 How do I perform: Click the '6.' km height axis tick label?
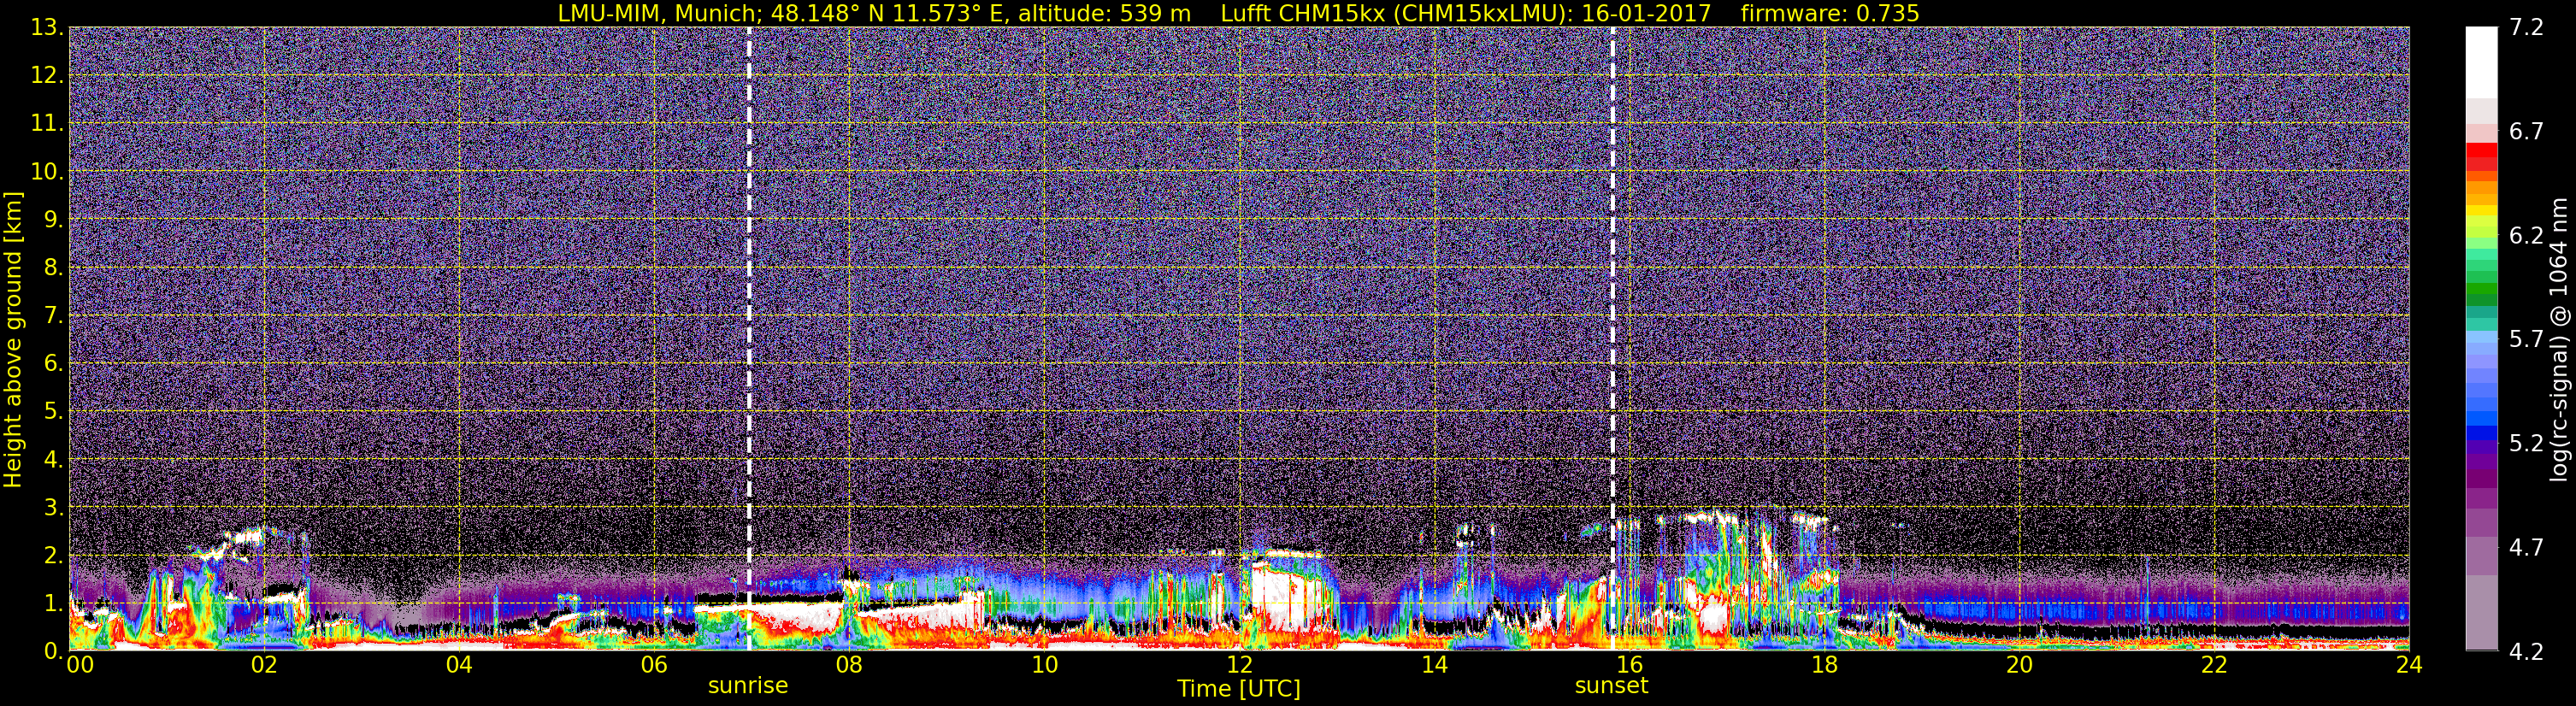pos(54,363)
